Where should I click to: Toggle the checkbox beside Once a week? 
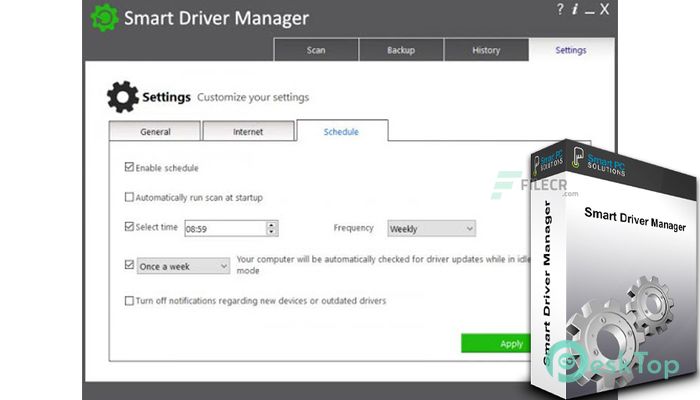(x=129, y=265)
